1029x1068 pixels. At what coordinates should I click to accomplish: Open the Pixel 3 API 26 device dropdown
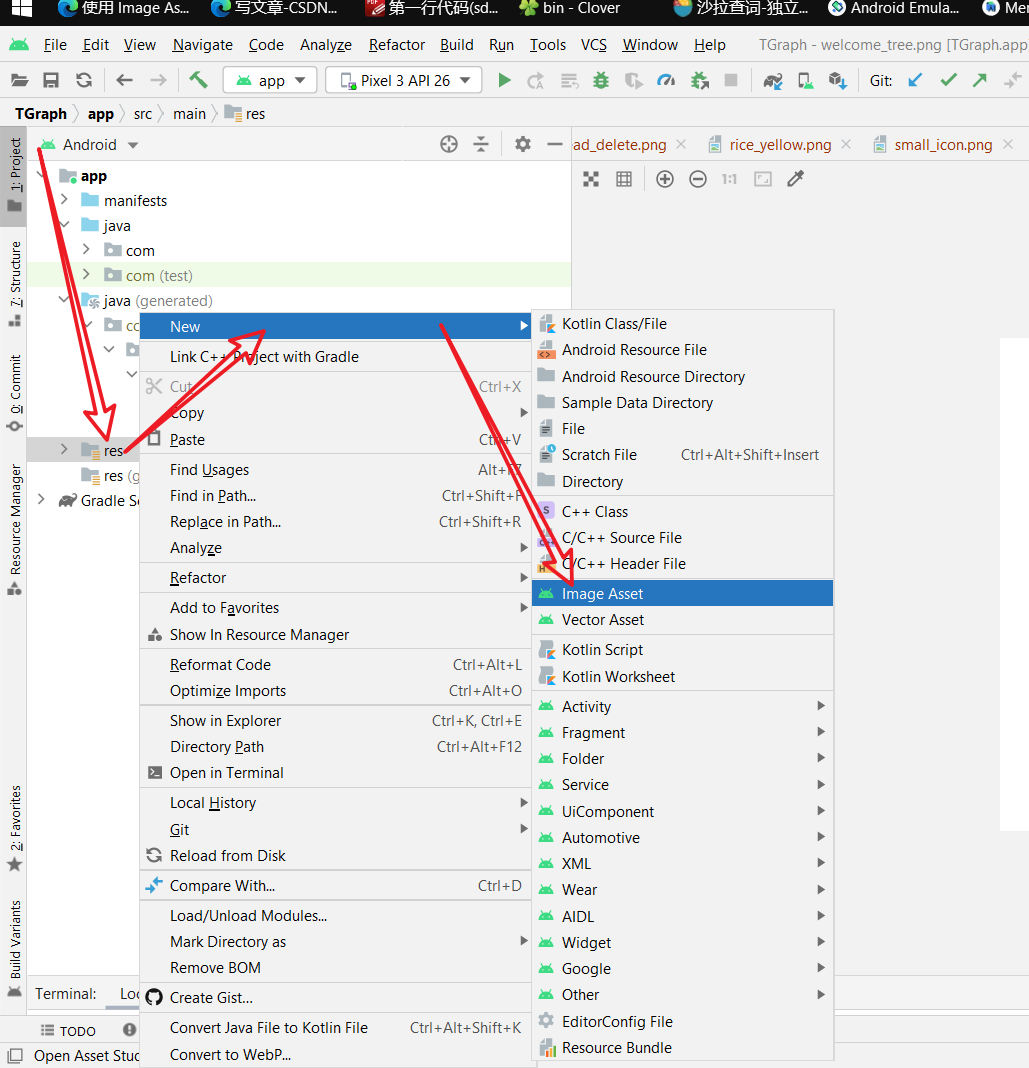[403, 80]
